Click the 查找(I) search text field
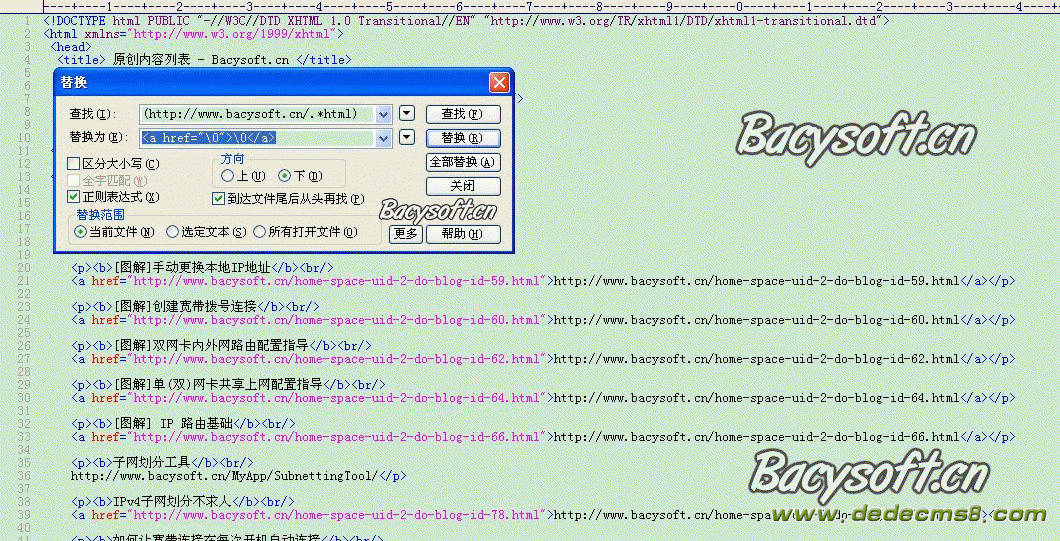 pyautogui.click(x=258, y=114)
